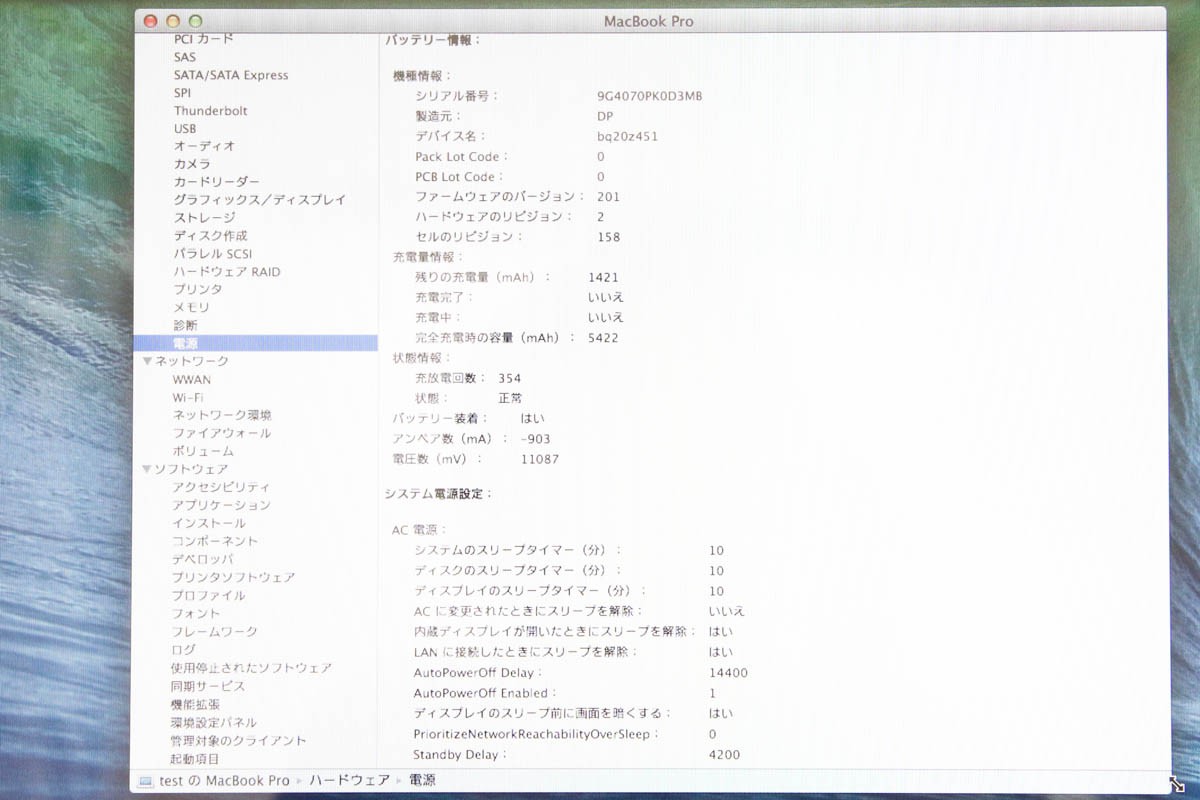Select Thunderbolt in the hardware list
Image resolution: width=1200 pixels, height=800 pixels.
(210, 110)
